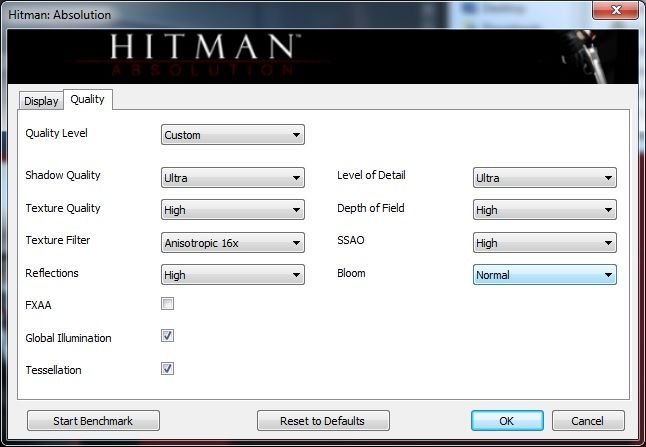The width and height of the screenshot is (646, 447).
Task: Open the Shadow Quality dropdown
Action: tap(233, 178)
